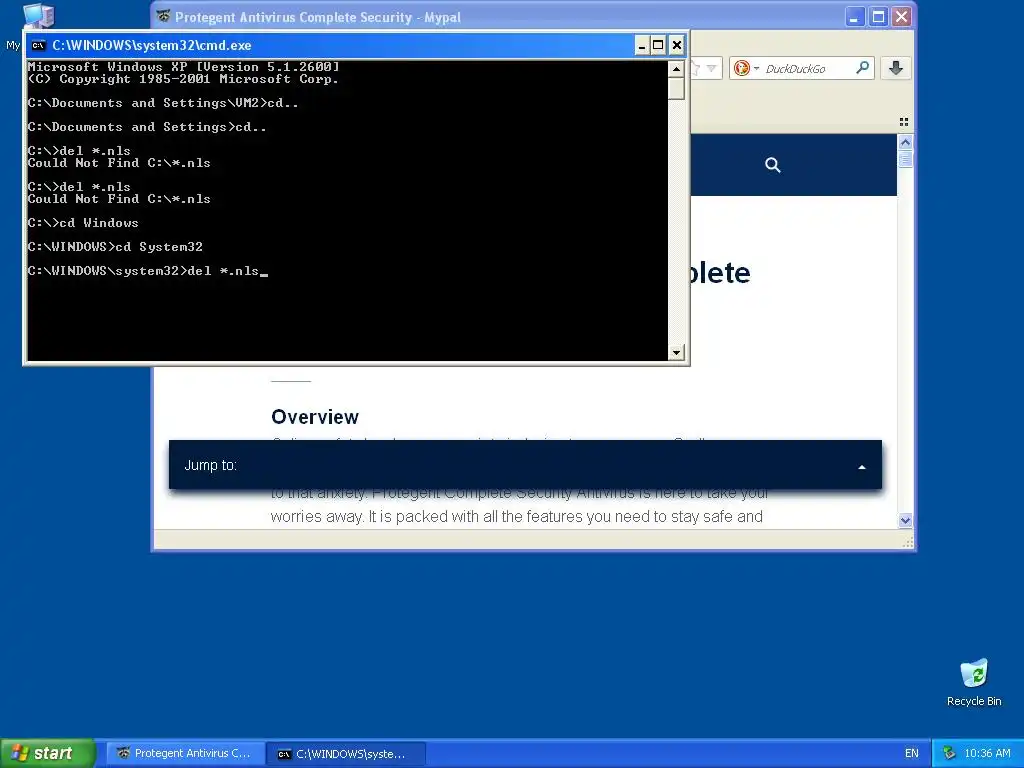Screen dimensions: 1024x768
Task: Click the webpage scrollbar up arrow
Action: coord(905,142)
